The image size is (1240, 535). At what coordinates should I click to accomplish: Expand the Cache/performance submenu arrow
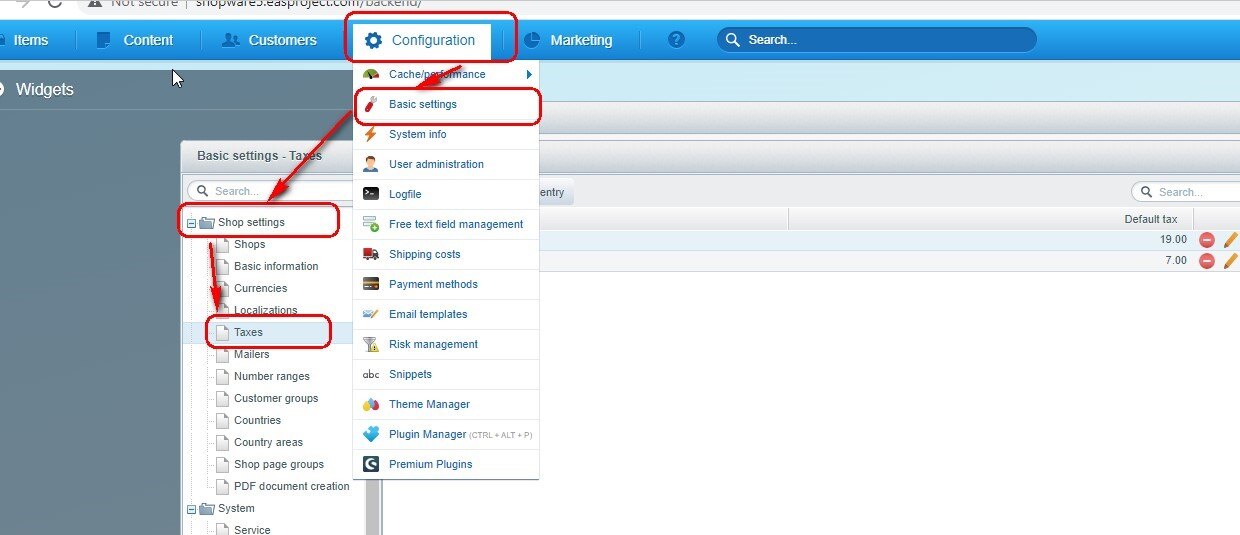(529, 74)
